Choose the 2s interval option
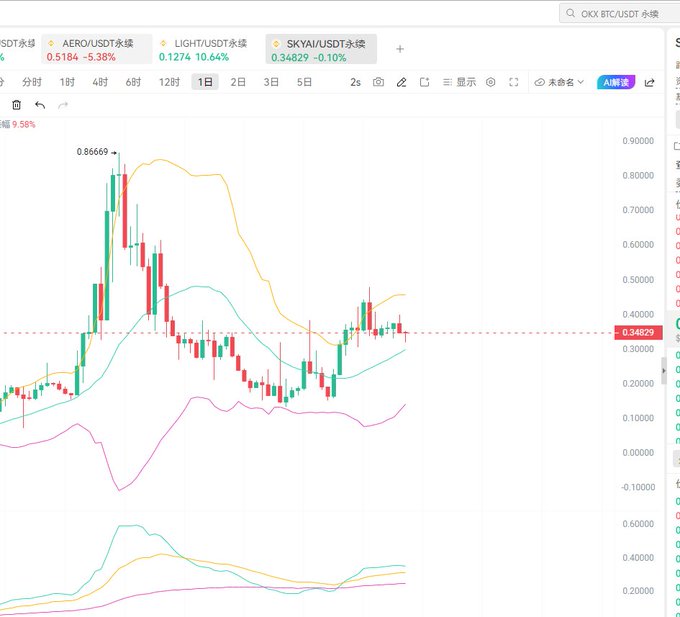 355,82
